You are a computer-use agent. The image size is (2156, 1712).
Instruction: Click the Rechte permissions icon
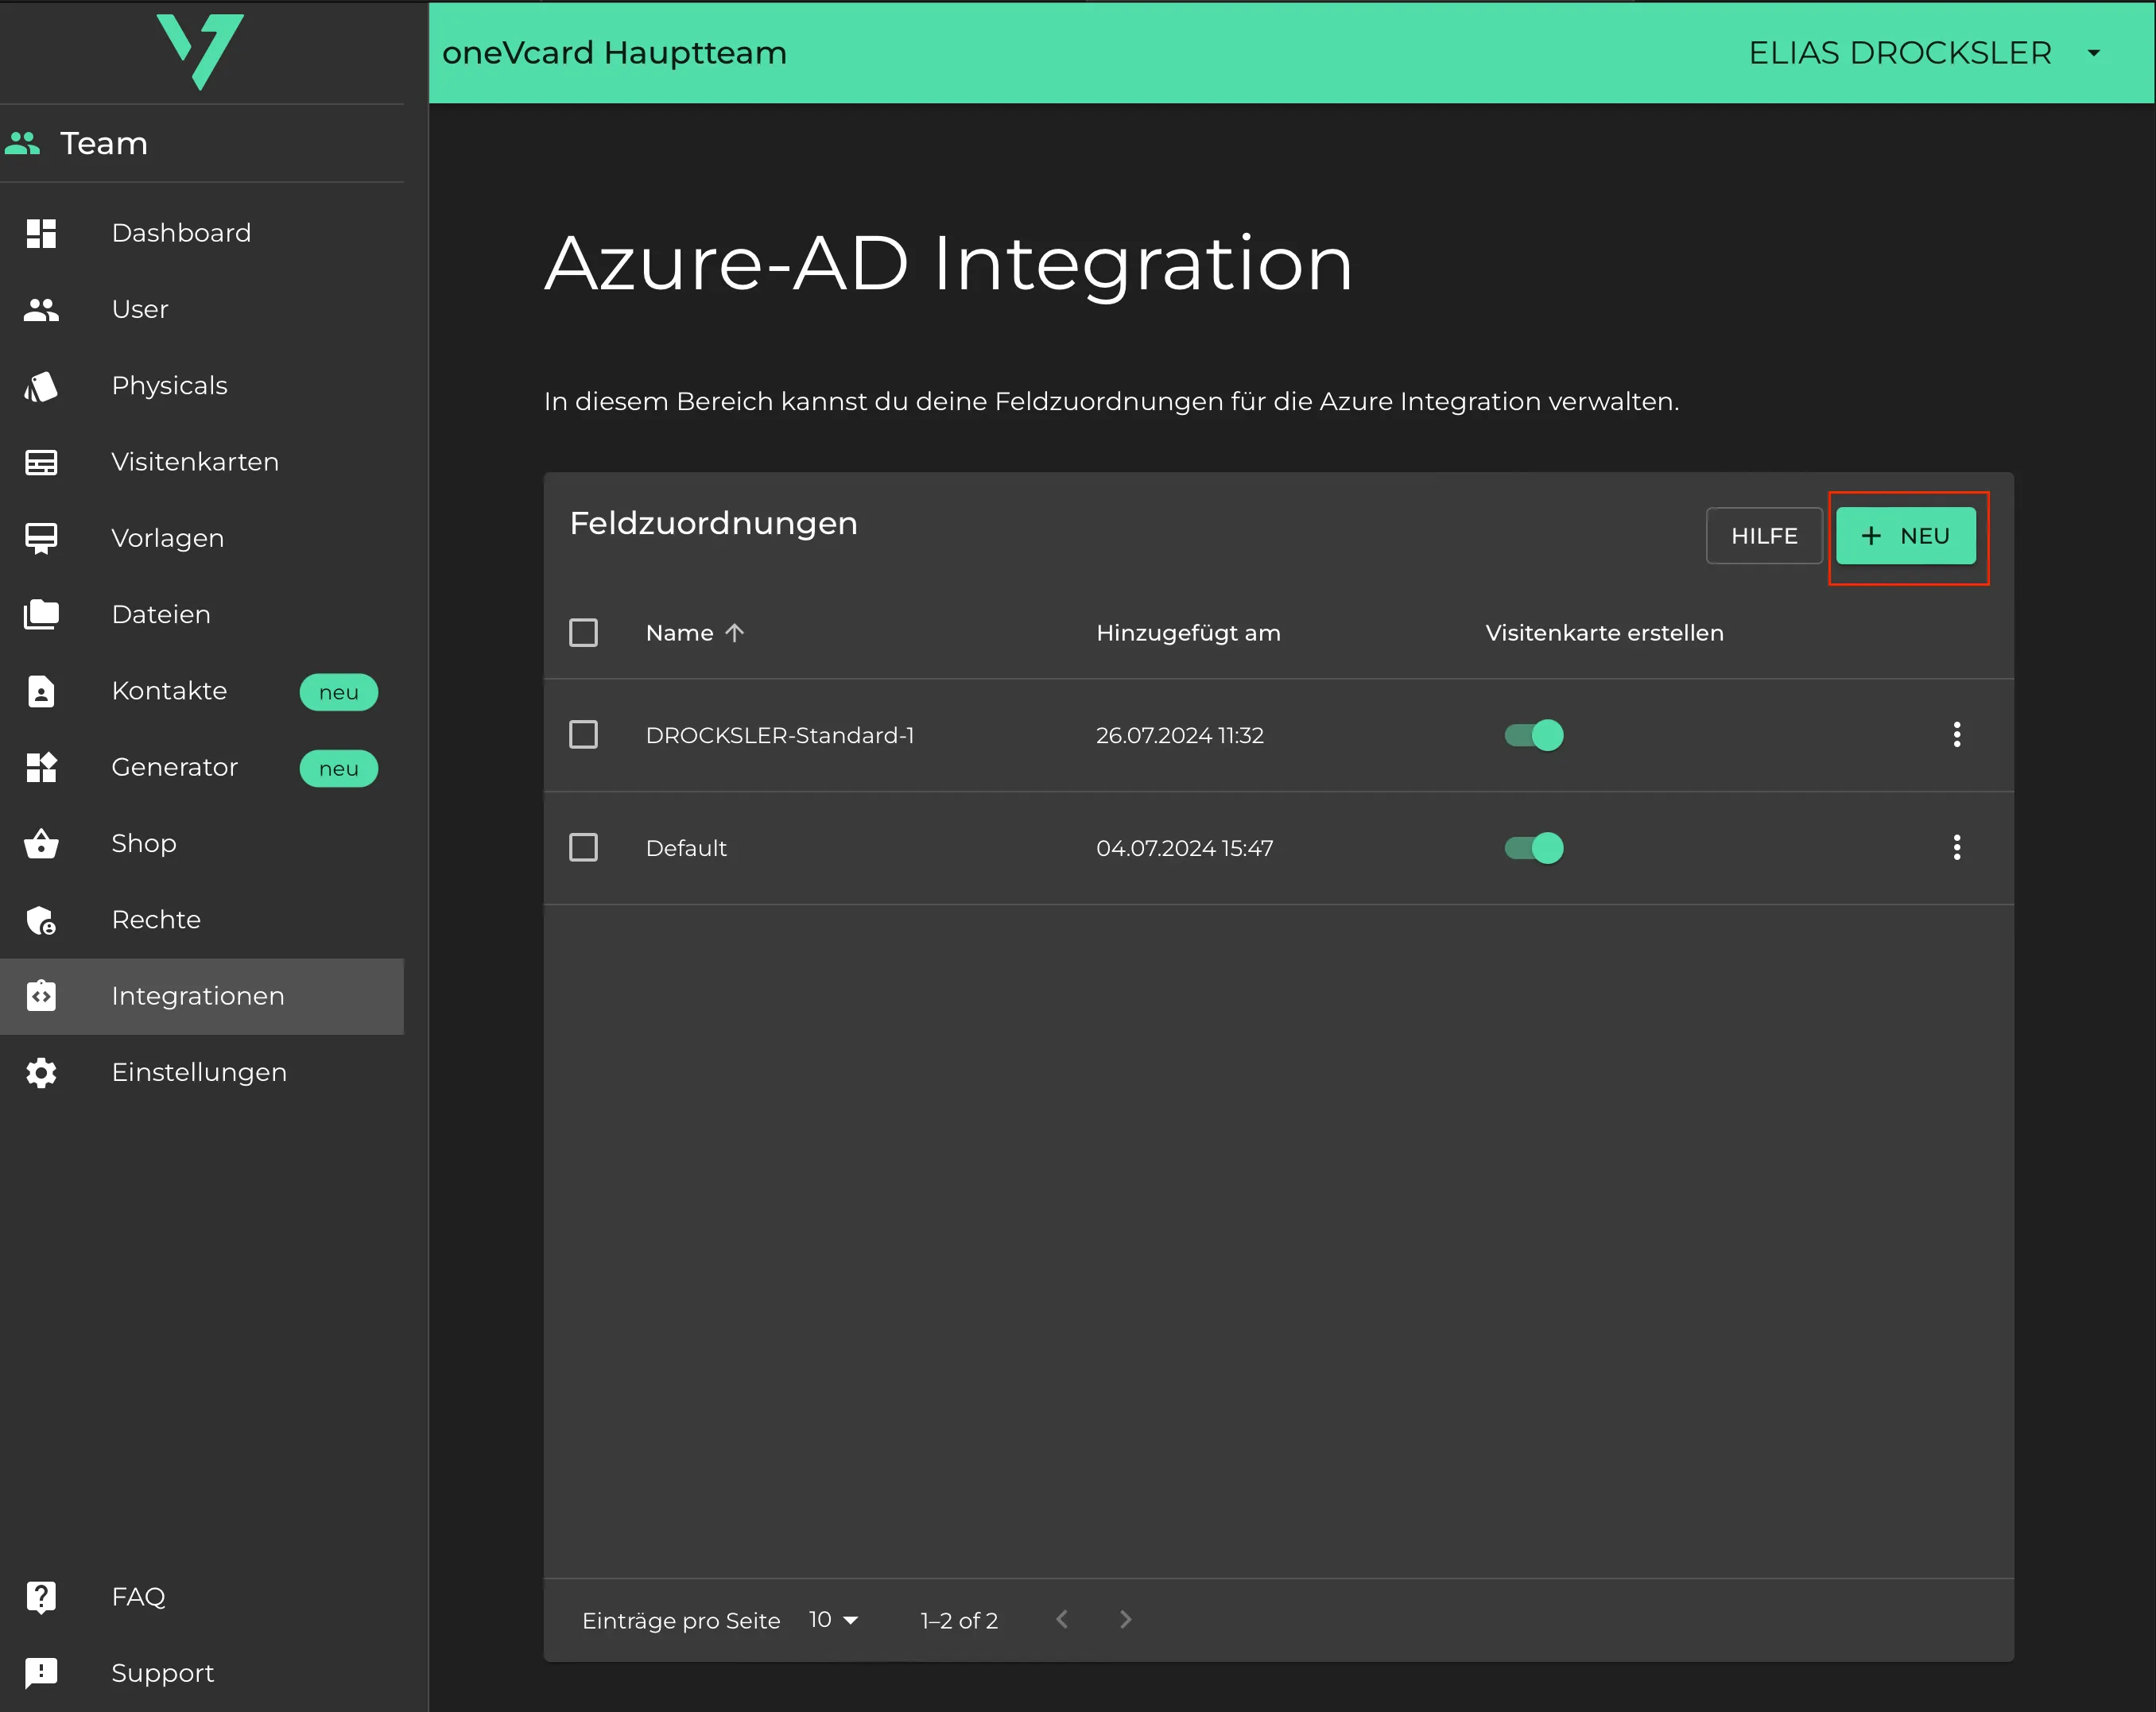click(44, 918)
